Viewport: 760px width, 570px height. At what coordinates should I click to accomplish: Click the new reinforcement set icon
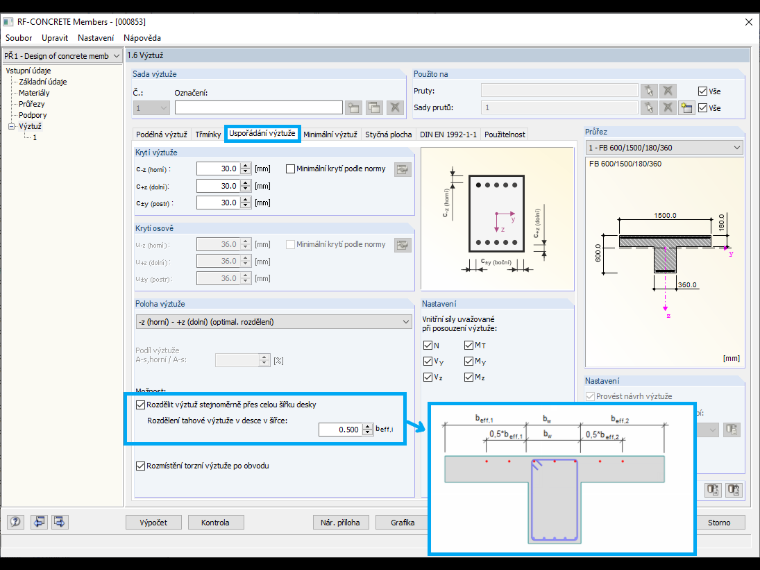pyautogui.click(x=354, y=108)
